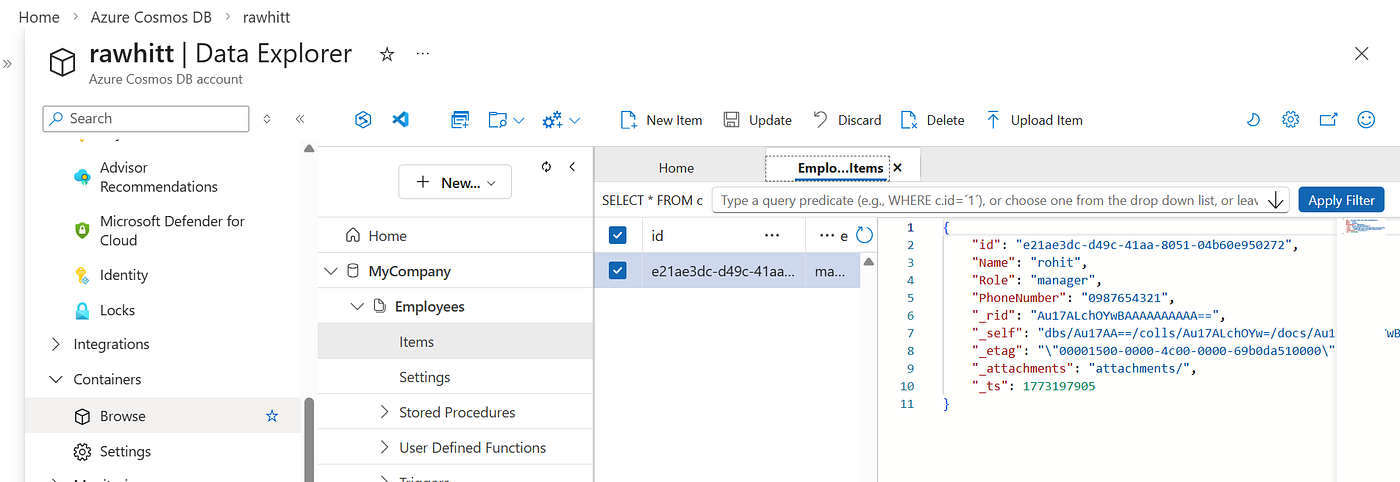The height and width of the screenshot is (482, 1400).
Task: Select Items under Employees
Action: tap(455, 342)
